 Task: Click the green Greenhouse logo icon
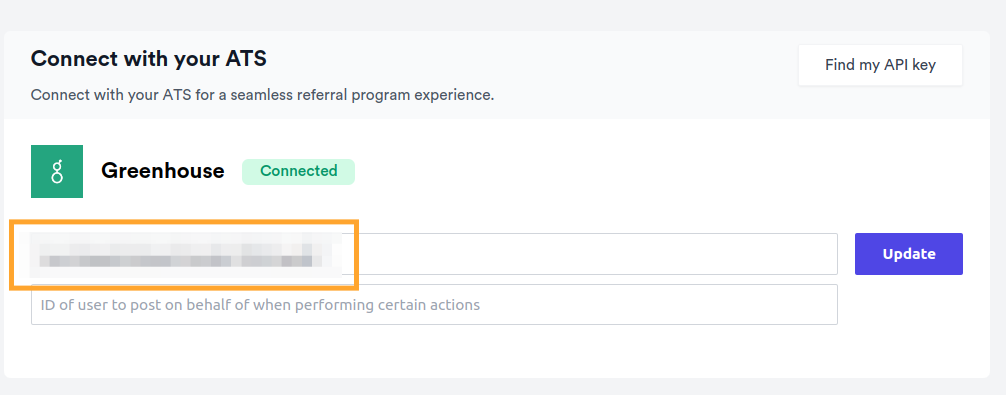57,171
